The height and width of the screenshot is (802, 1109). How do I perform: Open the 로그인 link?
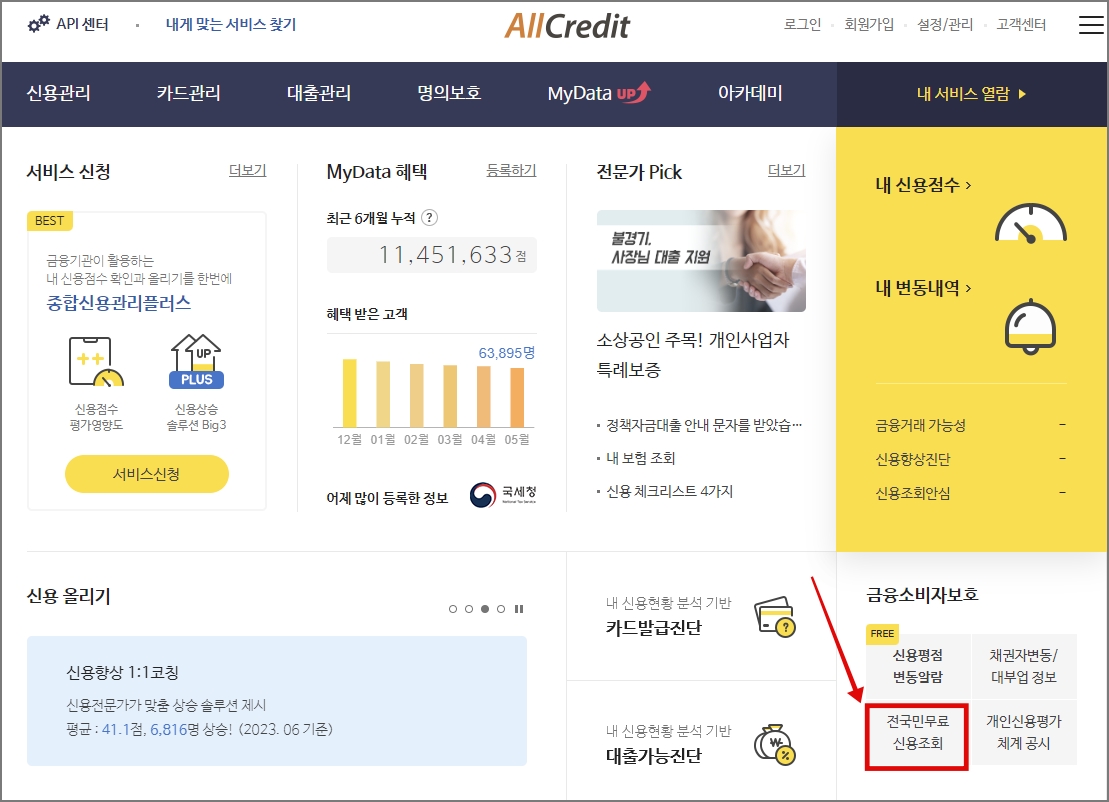(x=802, y=25)
